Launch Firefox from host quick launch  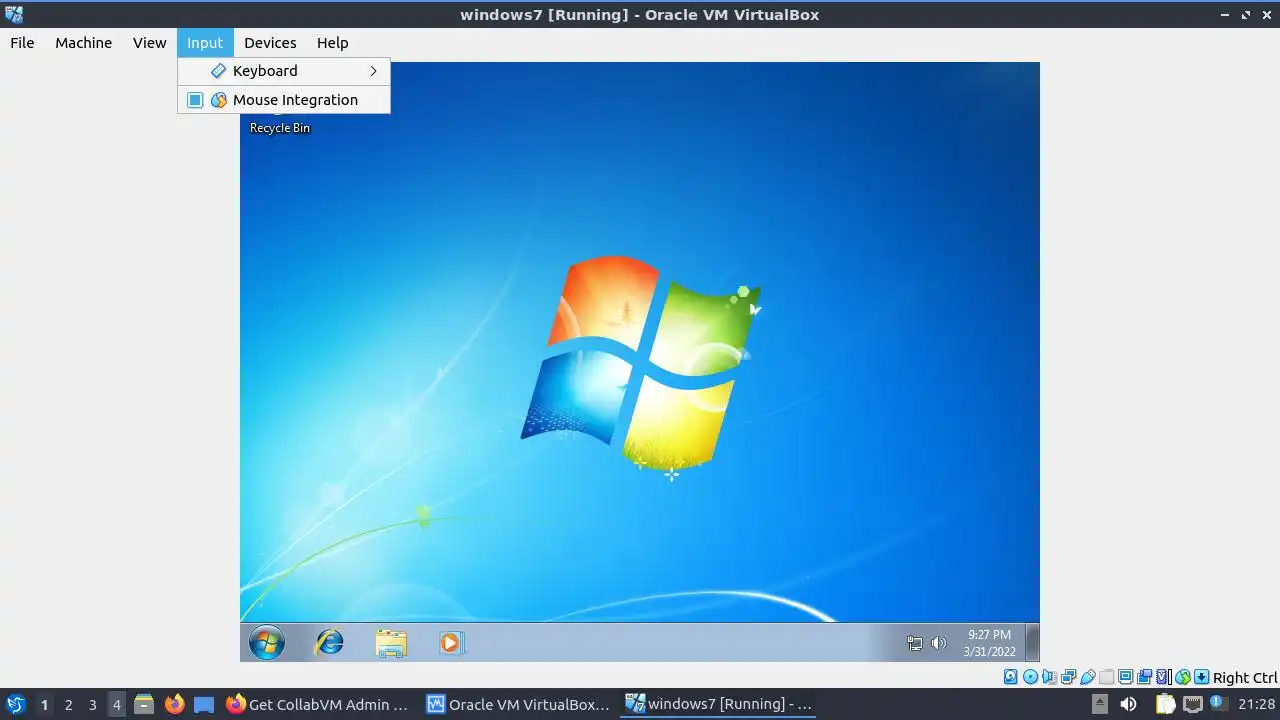174,704
